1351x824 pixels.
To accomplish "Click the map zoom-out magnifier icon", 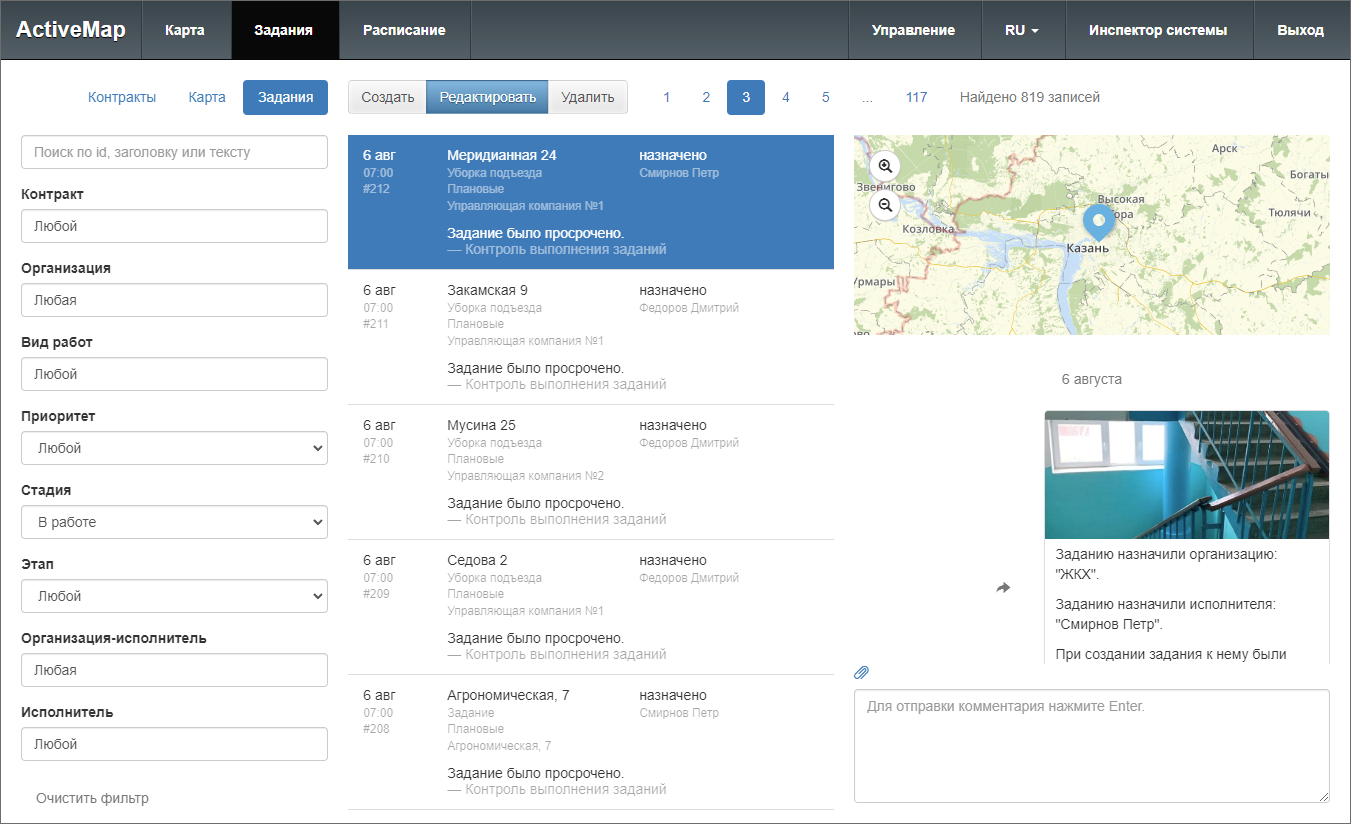I will tap(884, 205).
